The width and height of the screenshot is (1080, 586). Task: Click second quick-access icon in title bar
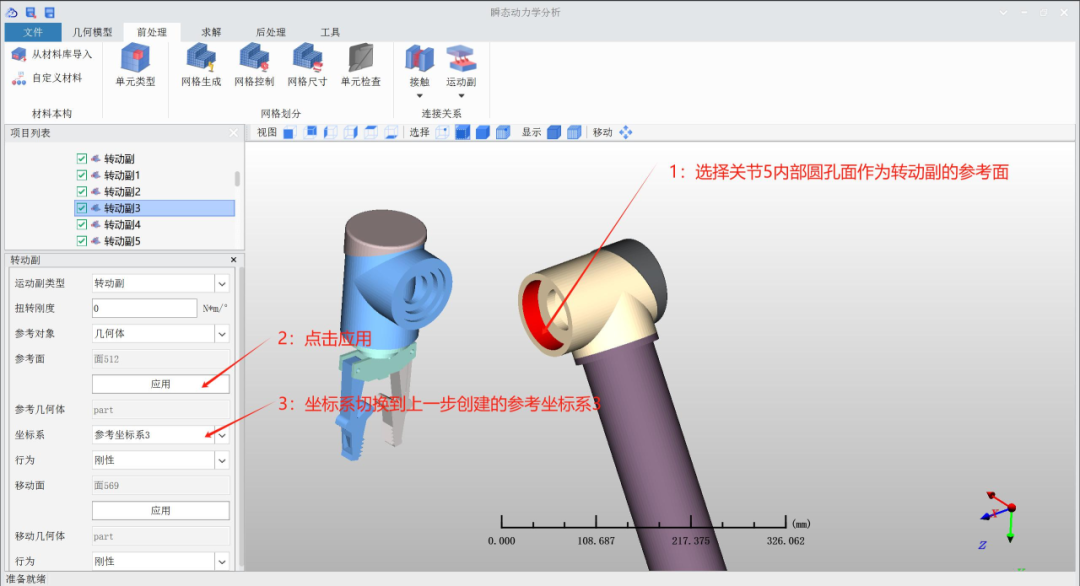(x=30, y=12)
